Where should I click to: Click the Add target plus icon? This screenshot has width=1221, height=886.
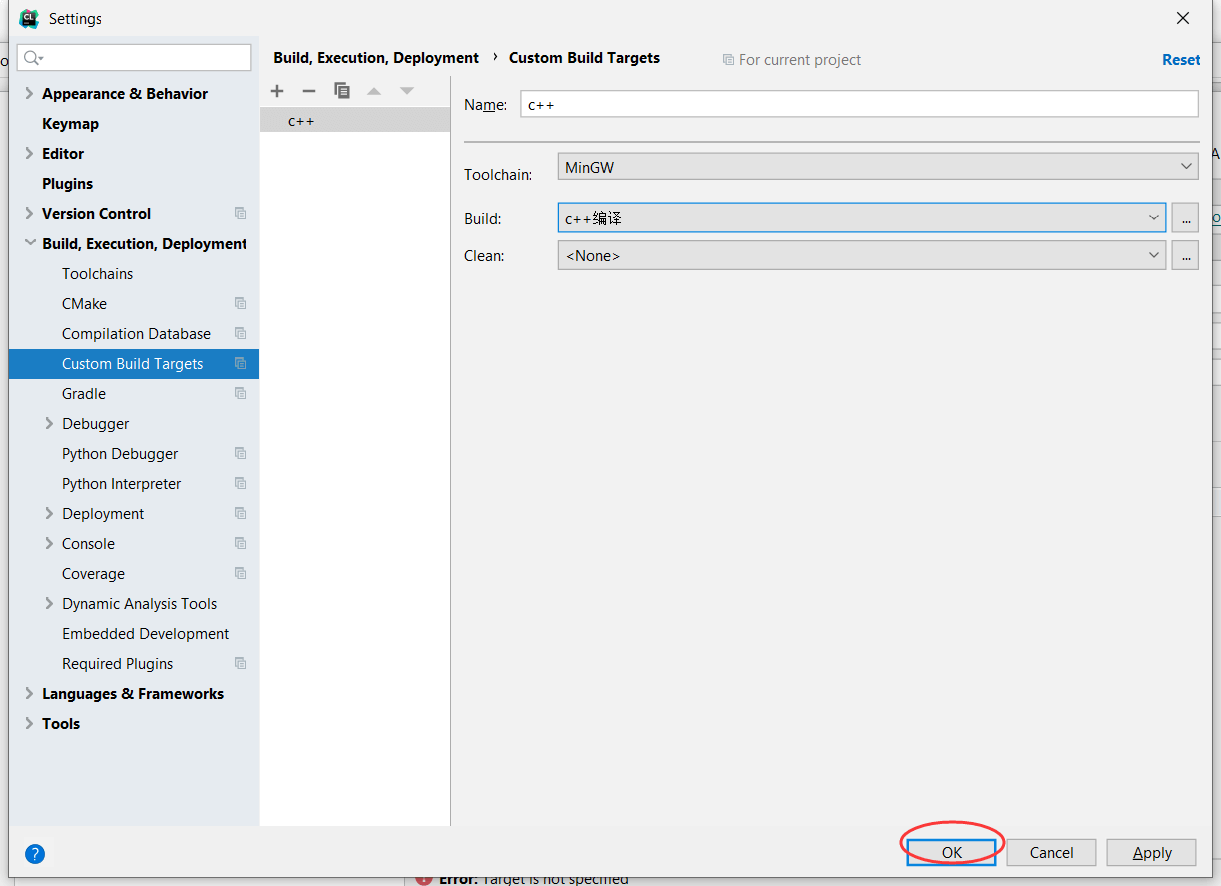(277, 91)
